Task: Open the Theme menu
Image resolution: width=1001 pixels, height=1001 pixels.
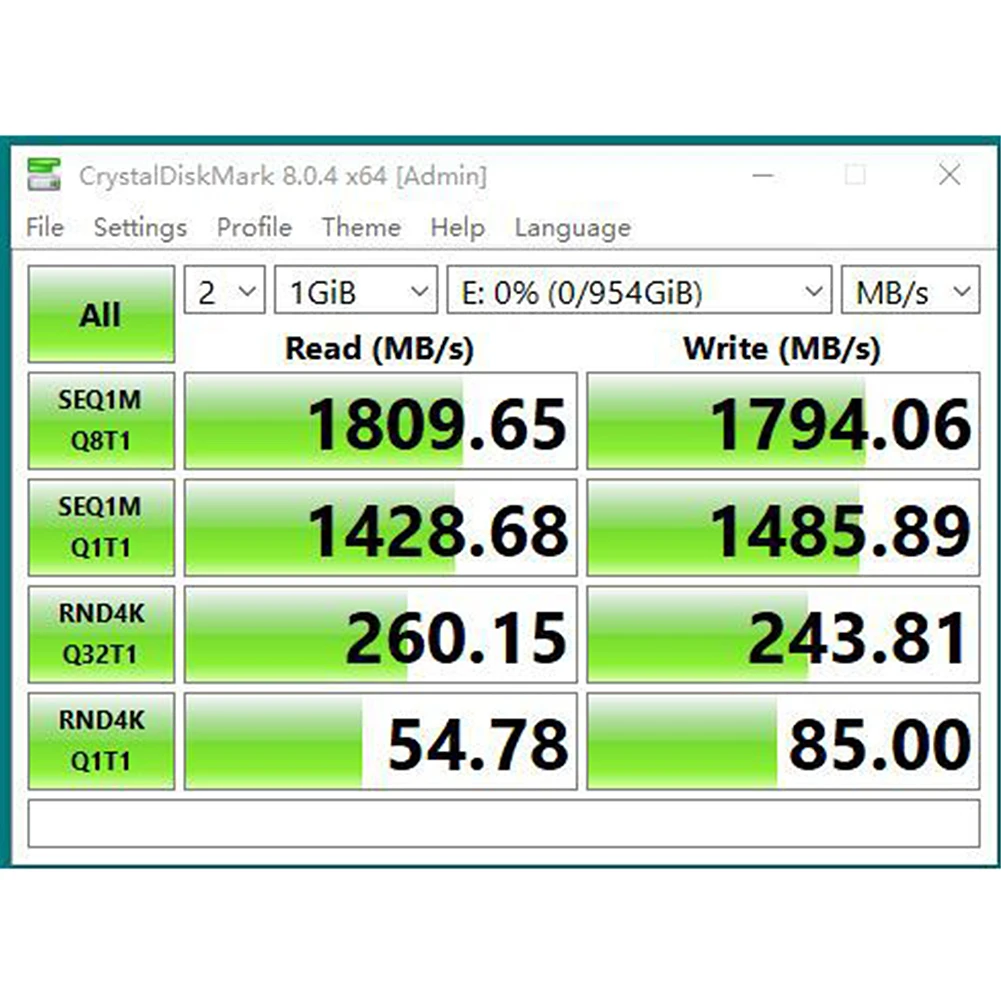Action: coord(361,227)
